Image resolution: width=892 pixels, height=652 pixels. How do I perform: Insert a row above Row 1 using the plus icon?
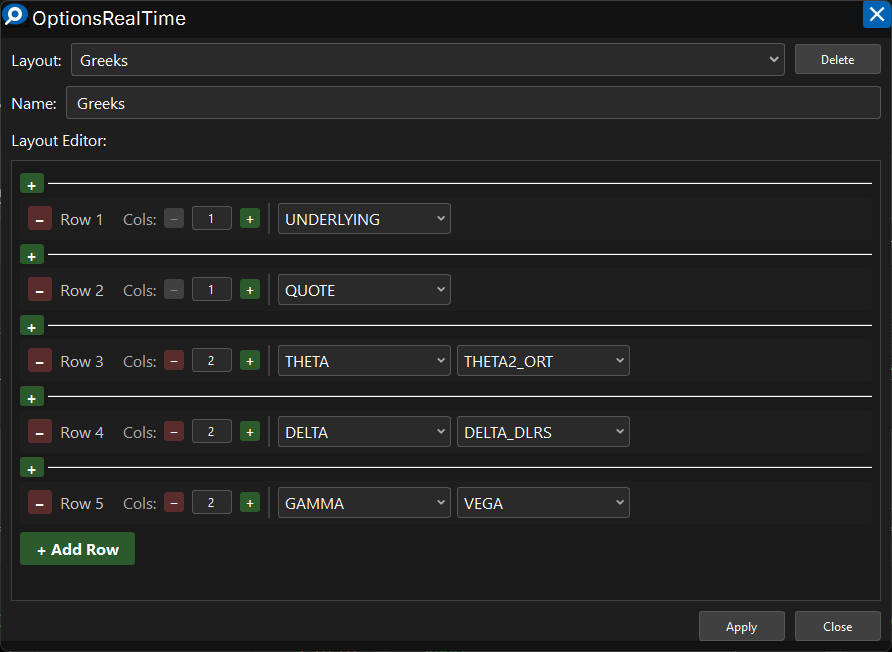[x=31, y=184]
